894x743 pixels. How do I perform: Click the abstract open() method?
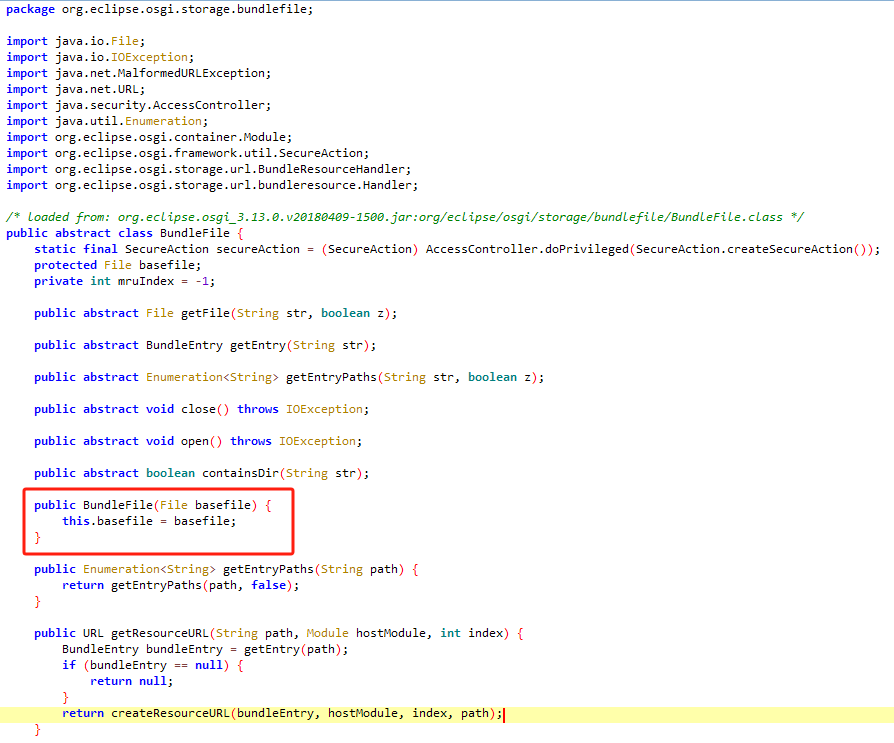coord(198,440)
